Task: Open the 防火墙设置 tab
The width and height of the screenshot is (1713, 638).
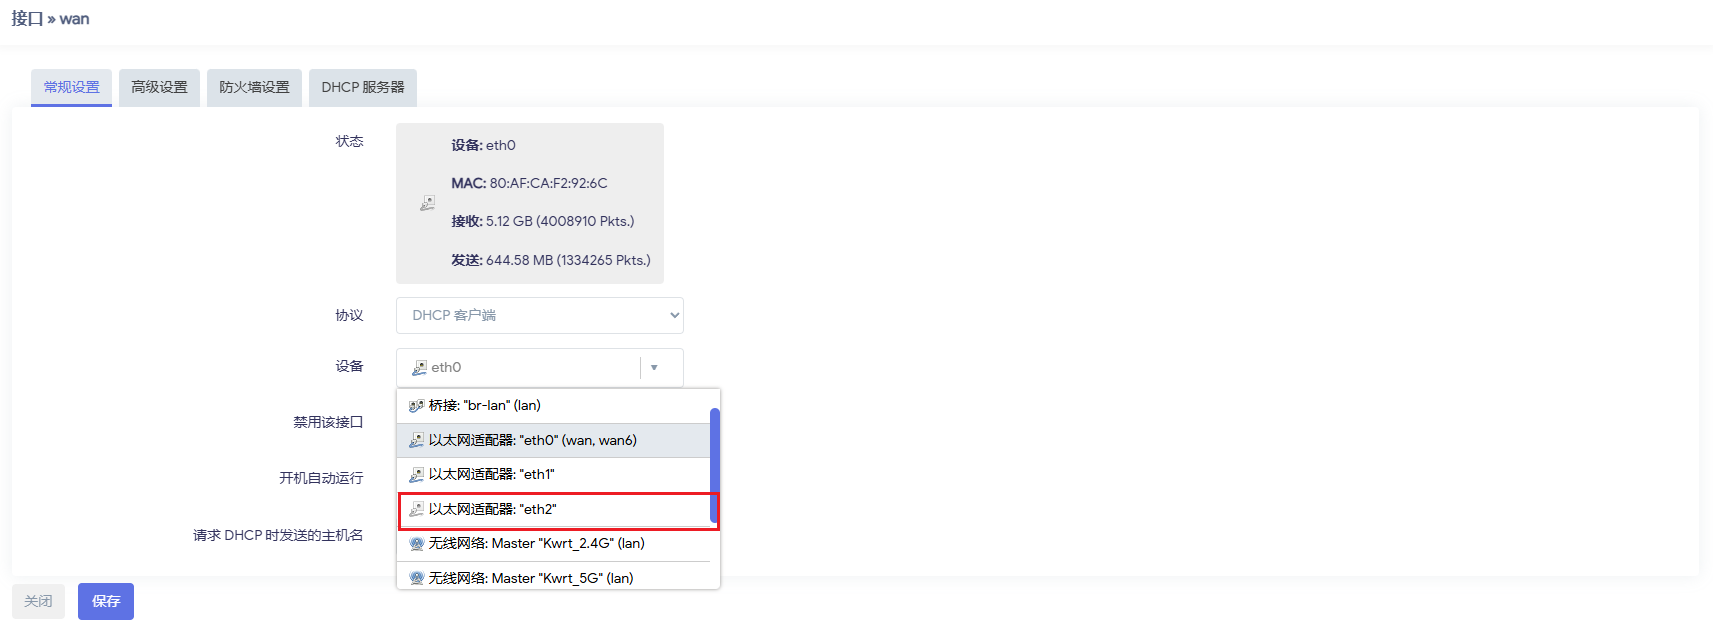Action: coord(254,88)
